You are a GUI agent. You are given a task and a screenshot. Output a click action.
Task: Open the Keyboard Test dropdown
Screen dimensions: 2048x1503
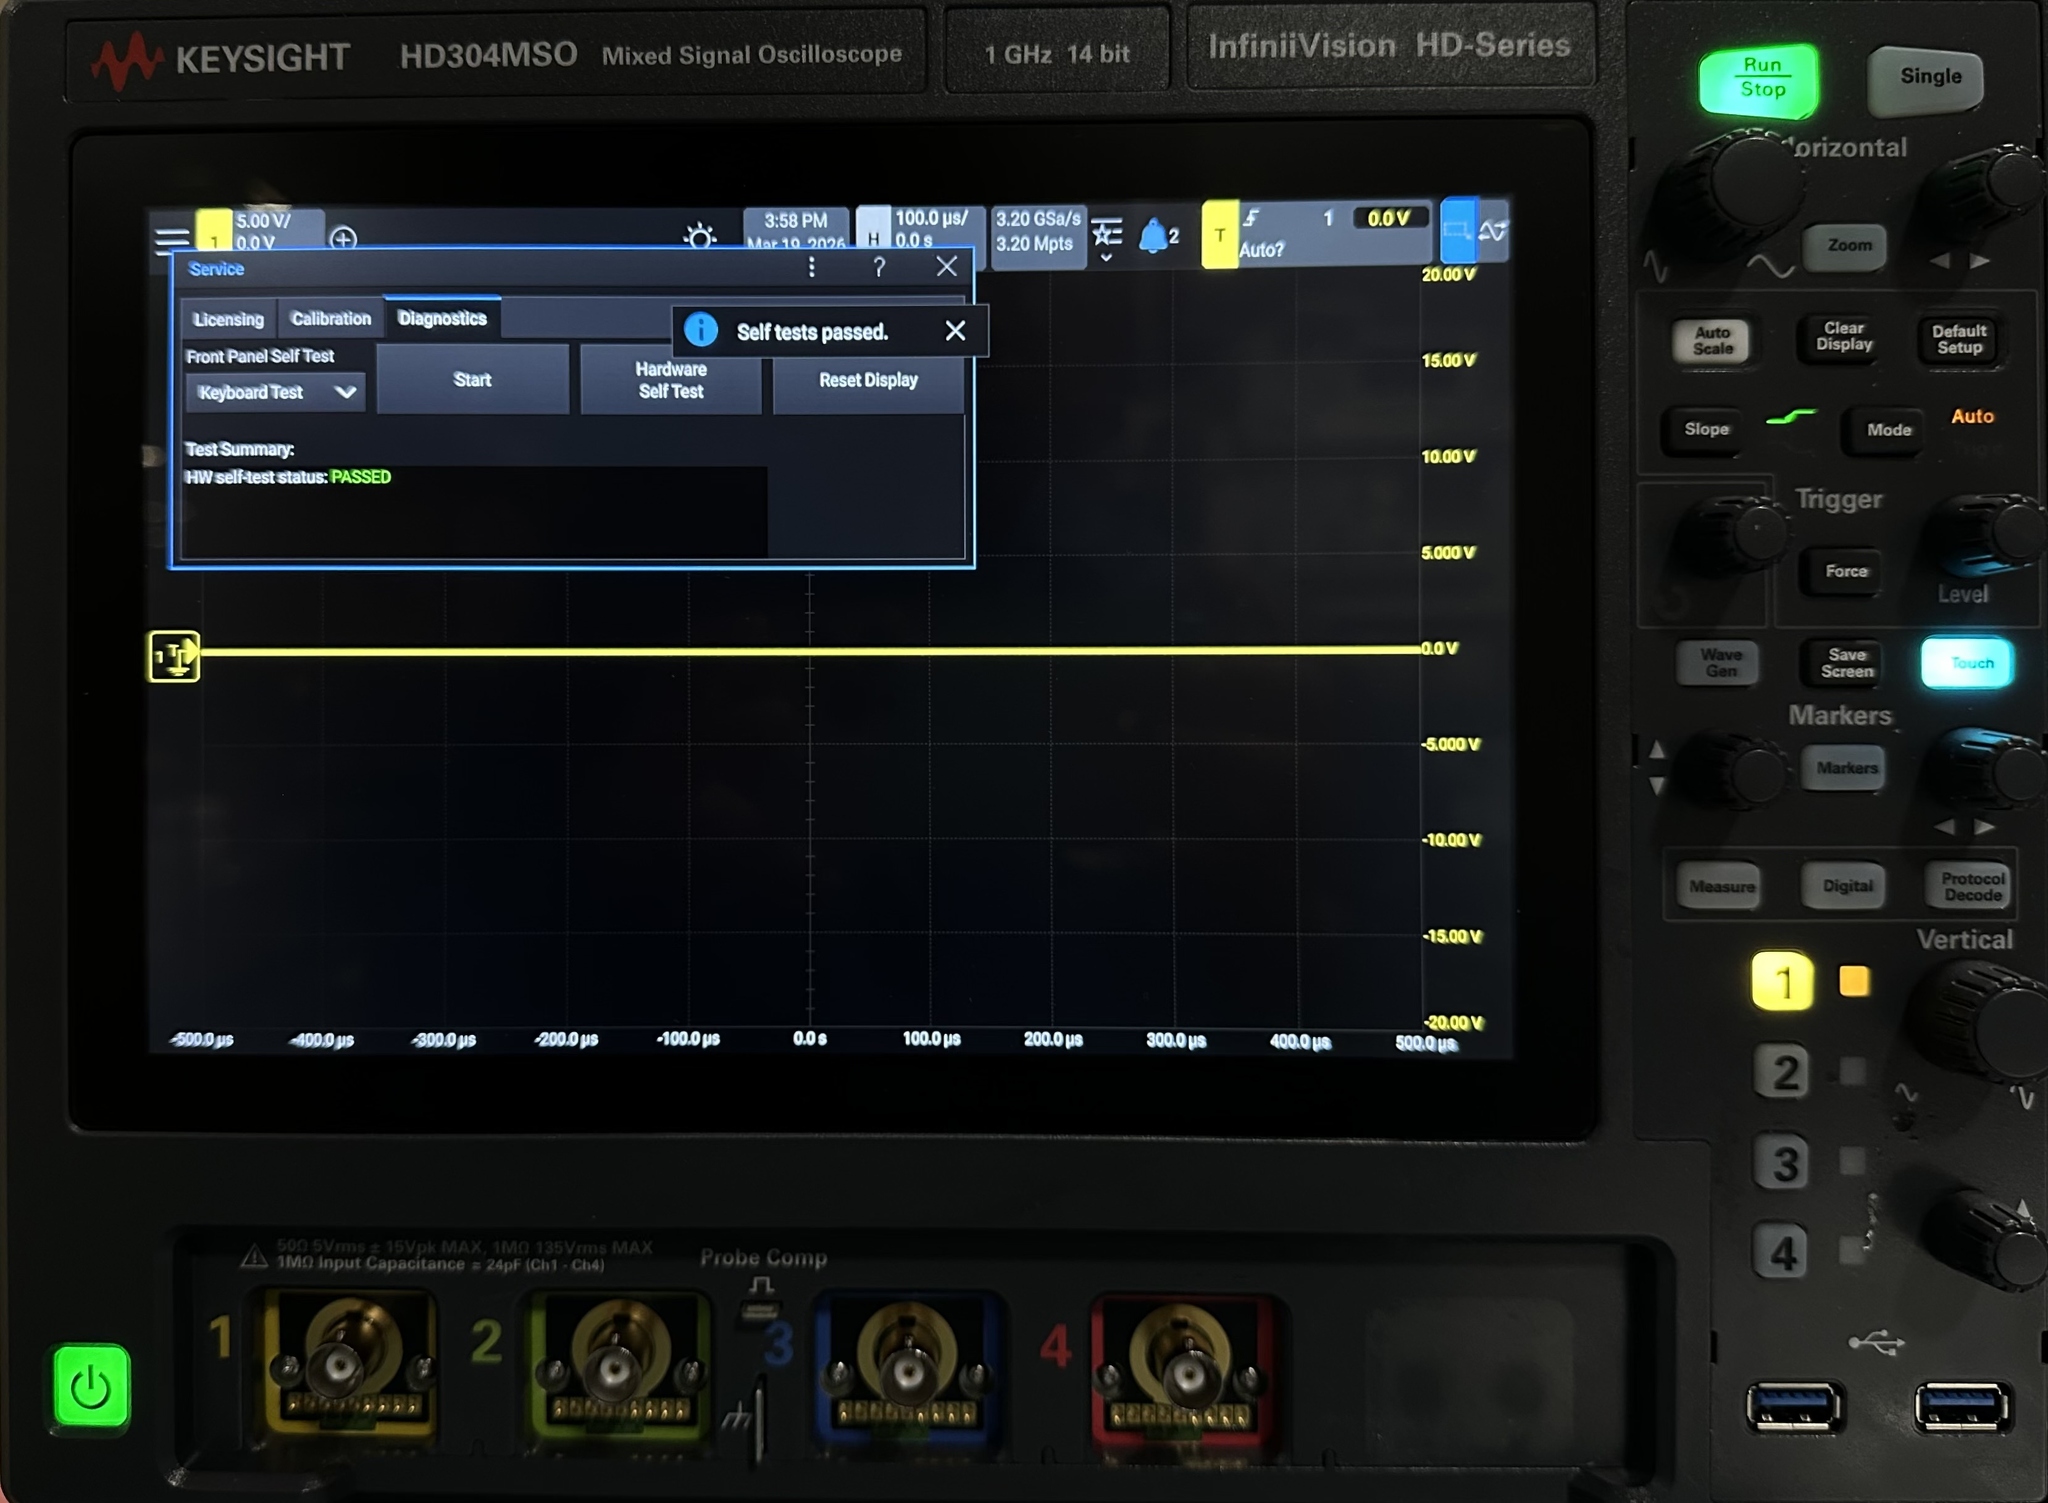(x=275, y=392)
